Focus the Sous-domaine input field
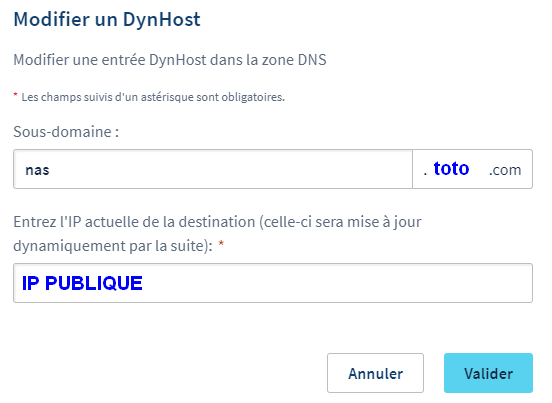The width and height of the screenshot is (552, 403). pyautogui.click(x=213, y=169)
